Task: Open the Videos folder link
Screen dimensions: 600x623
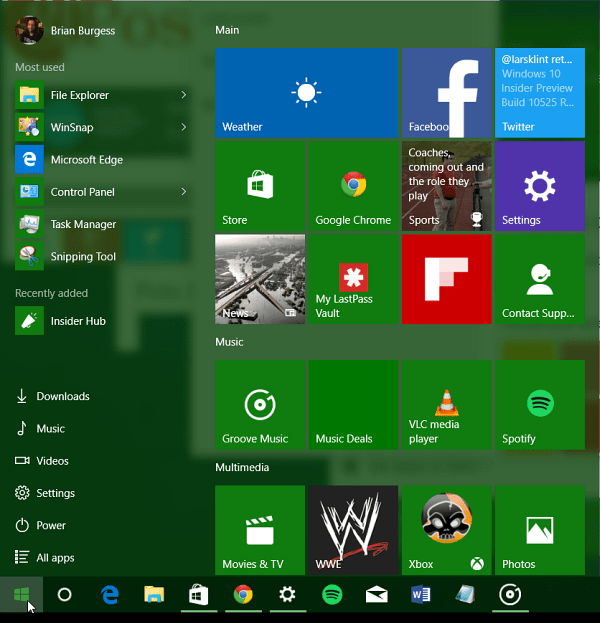Action: click(42, 460)
